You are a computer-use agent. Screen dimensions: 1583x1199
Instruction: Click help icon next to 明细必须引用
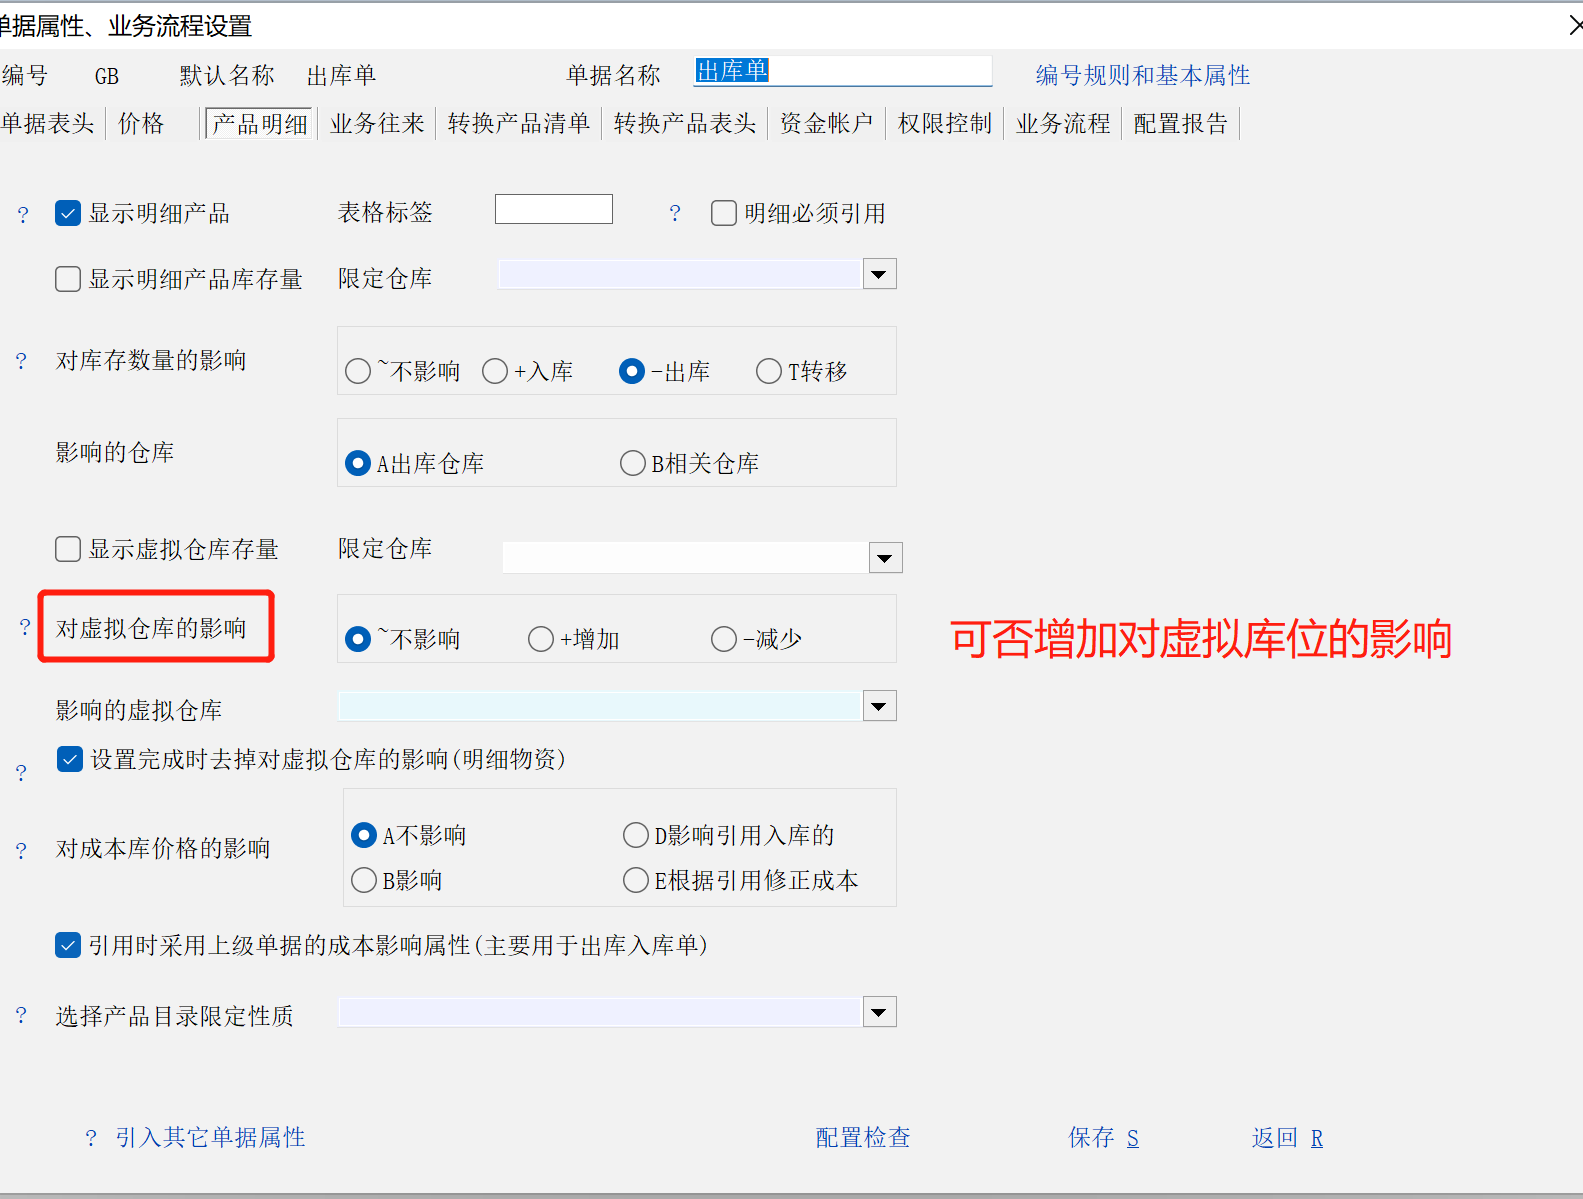click(675, 214)
